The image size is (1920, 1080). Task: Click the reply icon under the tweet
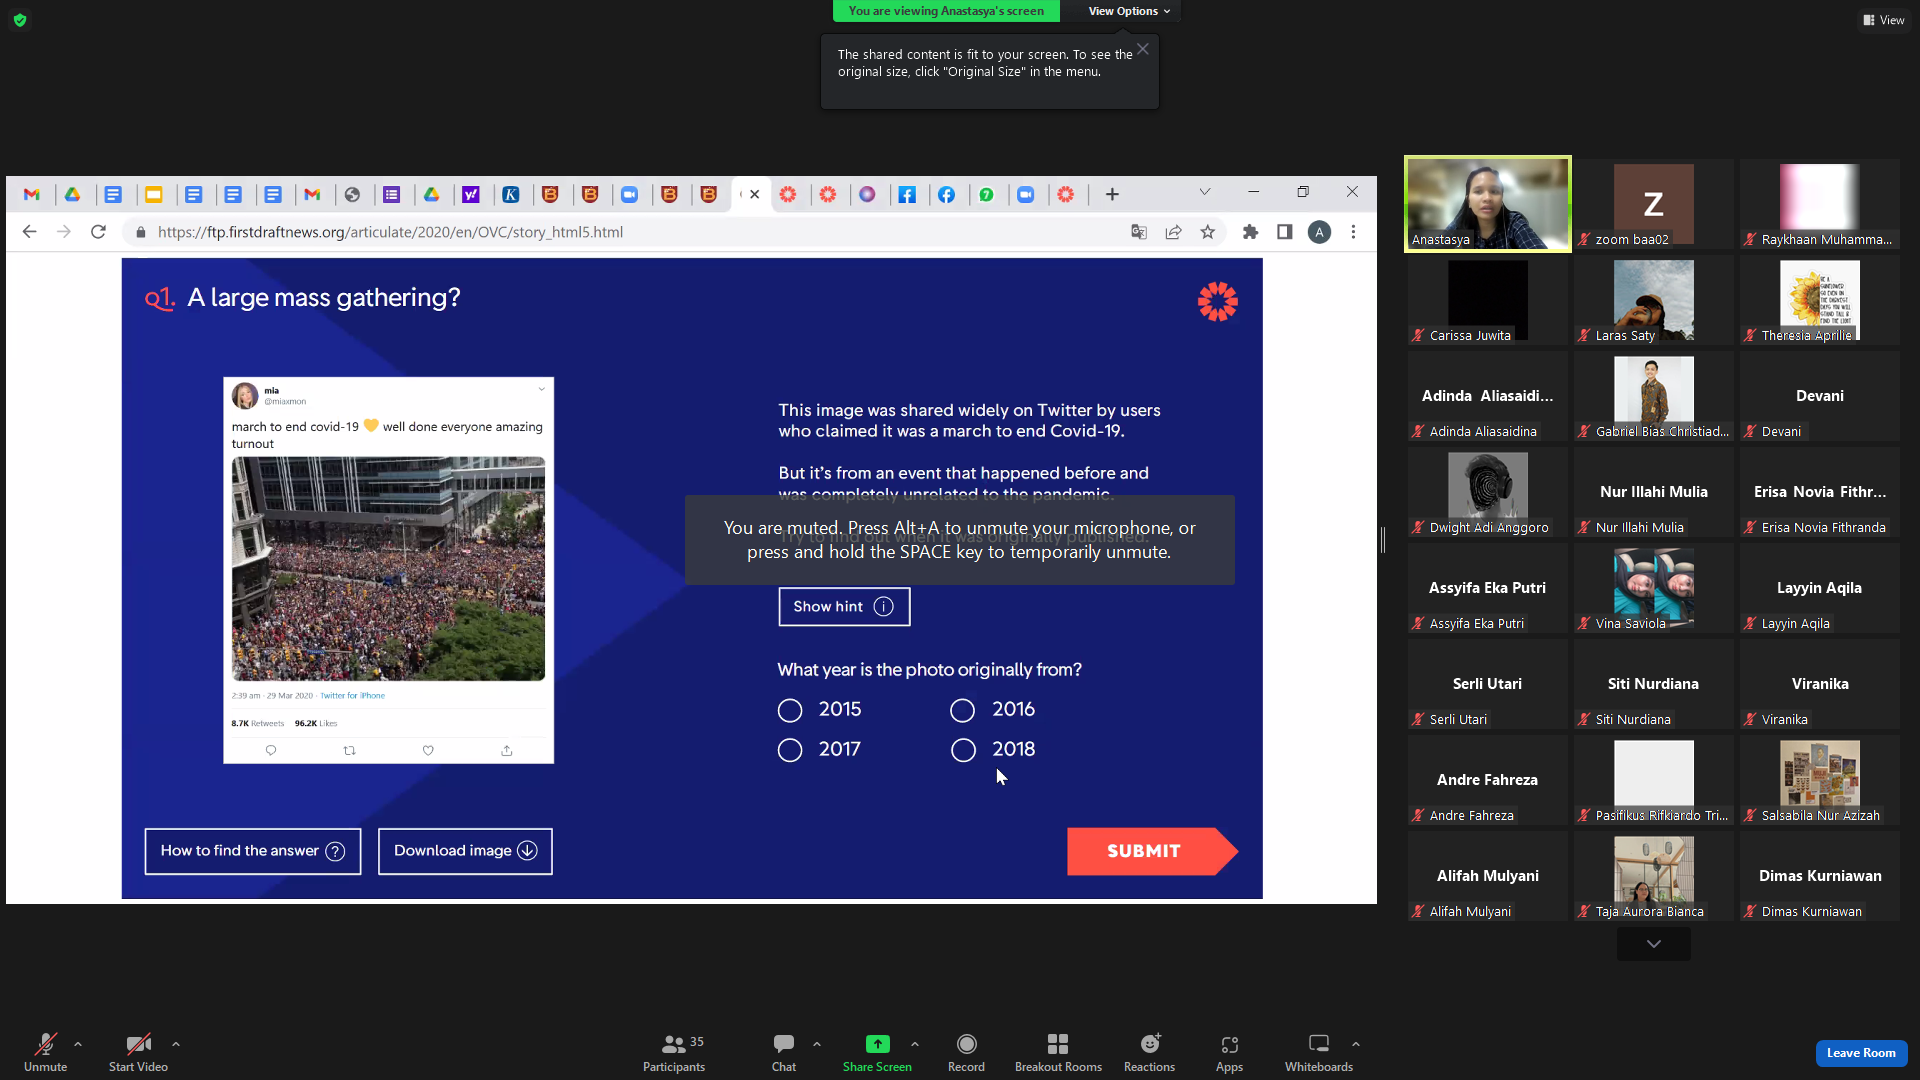[x=271, y=750]
